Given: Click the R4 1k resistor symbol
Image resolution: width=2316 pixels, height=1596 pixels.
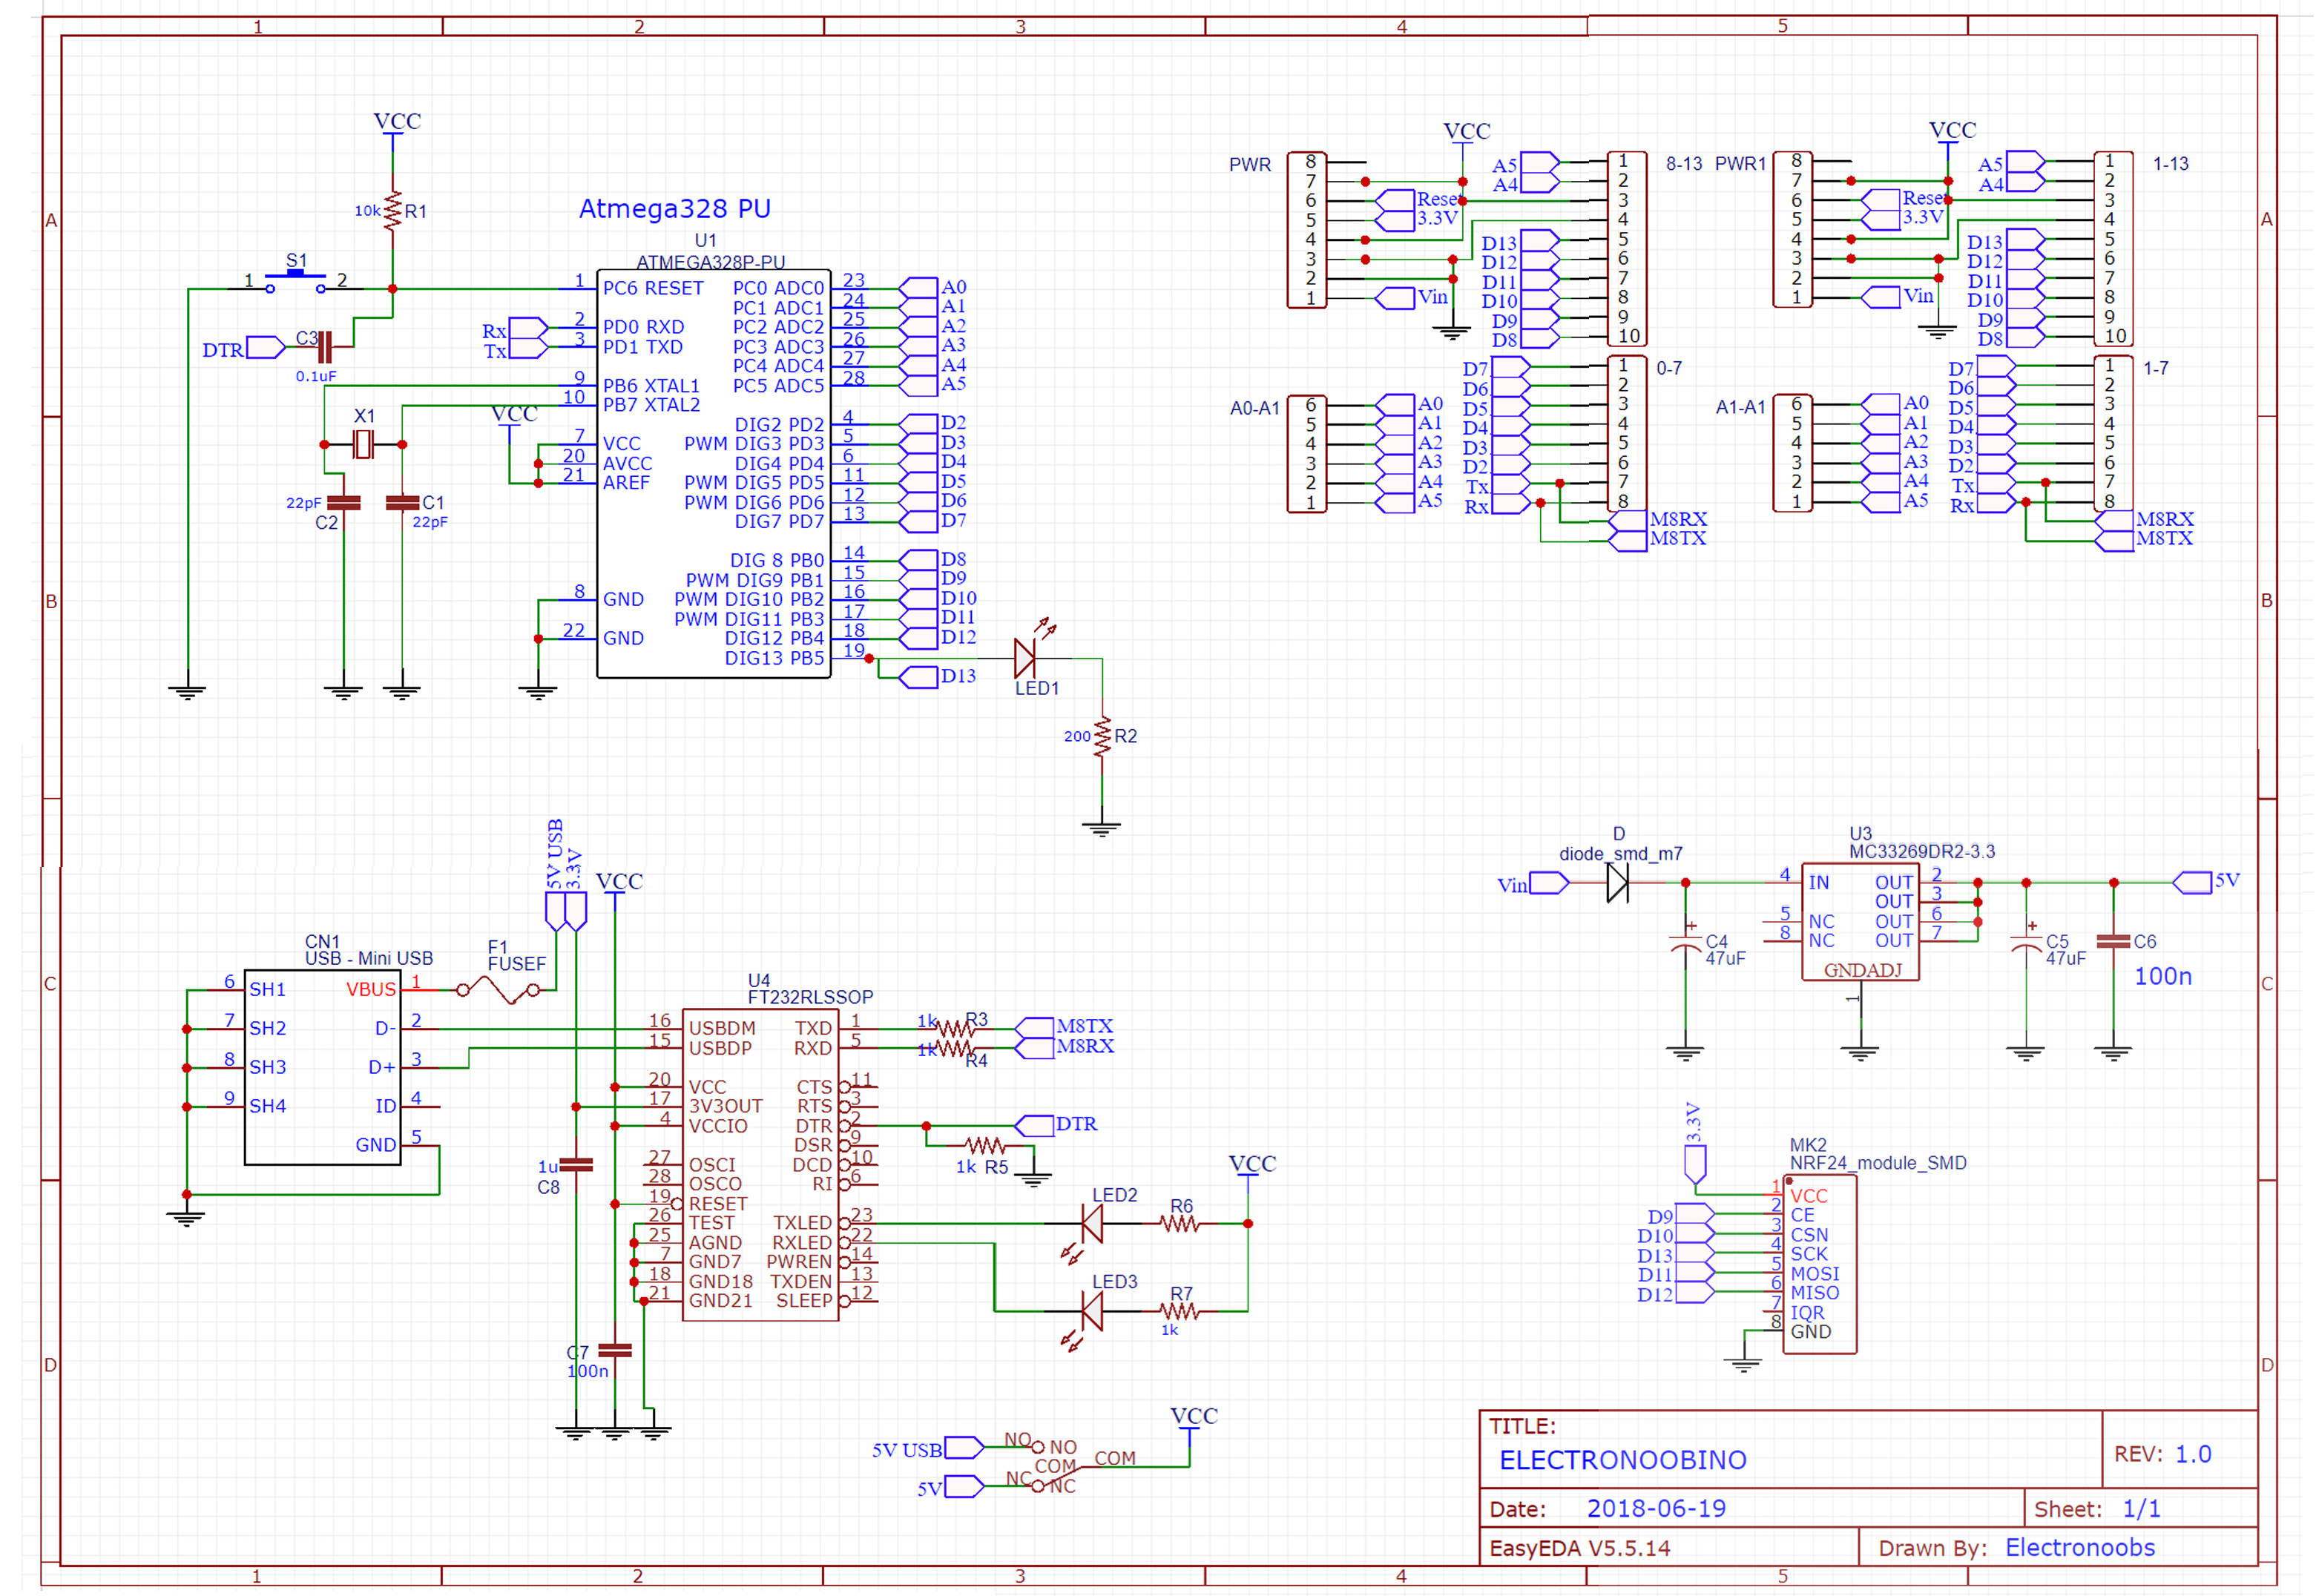Looking at the screenshot, I should [x=955, y=1048].
